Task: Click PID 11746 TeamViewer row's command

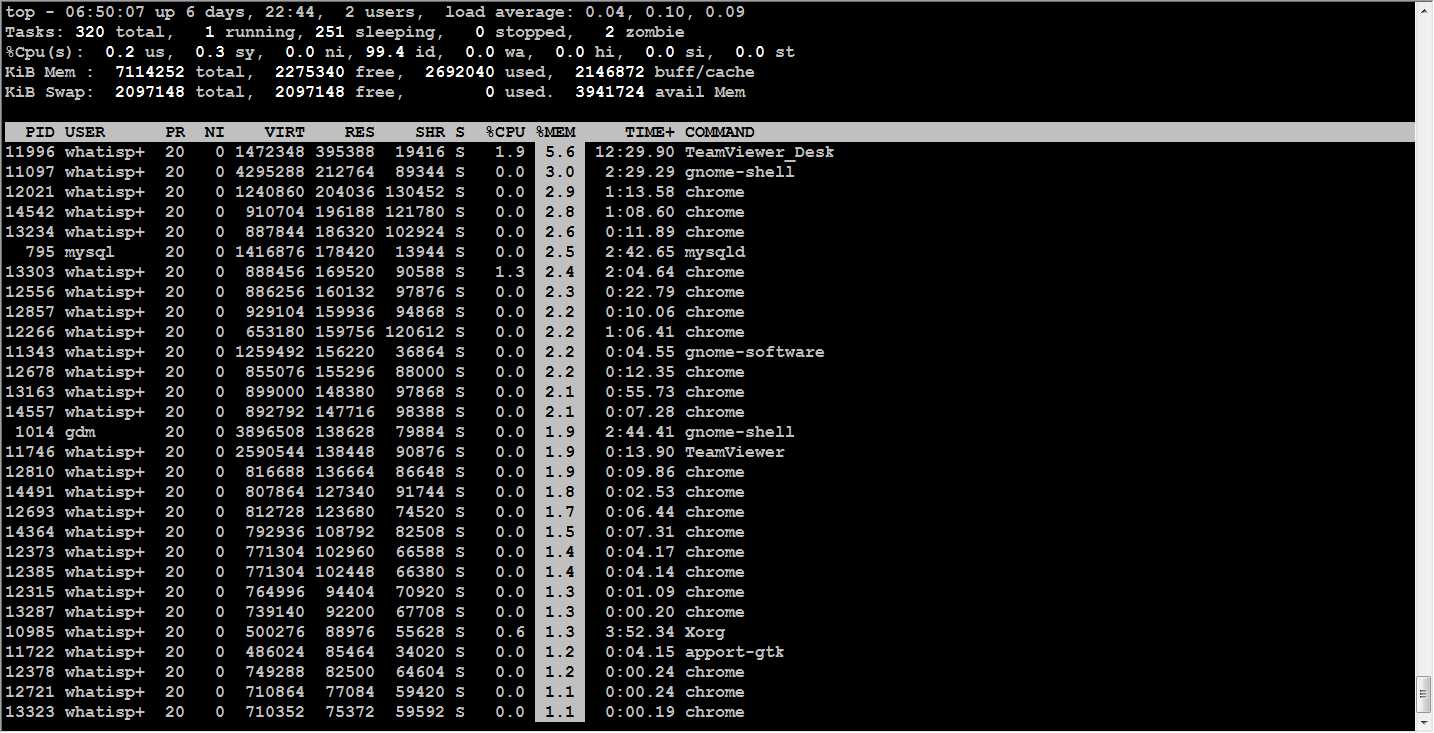Action: 735,452
